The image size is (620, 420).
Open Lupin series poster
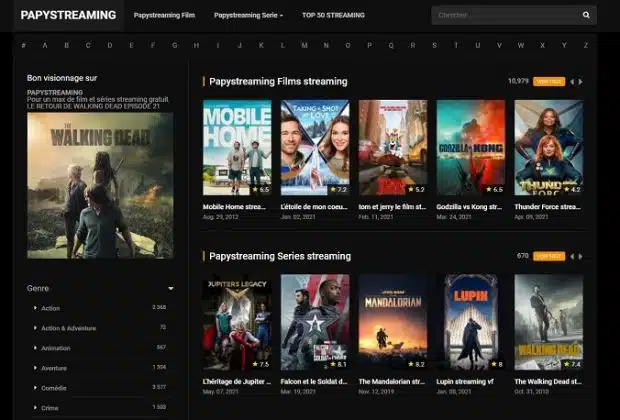click(471, 322)
